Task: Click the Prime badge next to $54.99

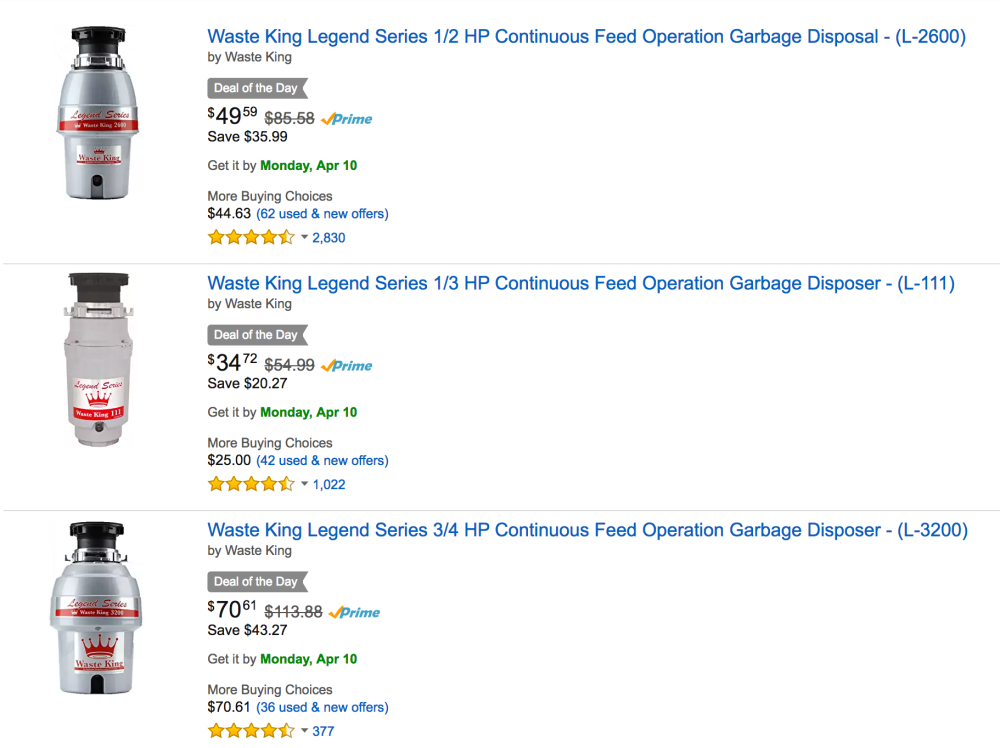Action: coord(347,365)
